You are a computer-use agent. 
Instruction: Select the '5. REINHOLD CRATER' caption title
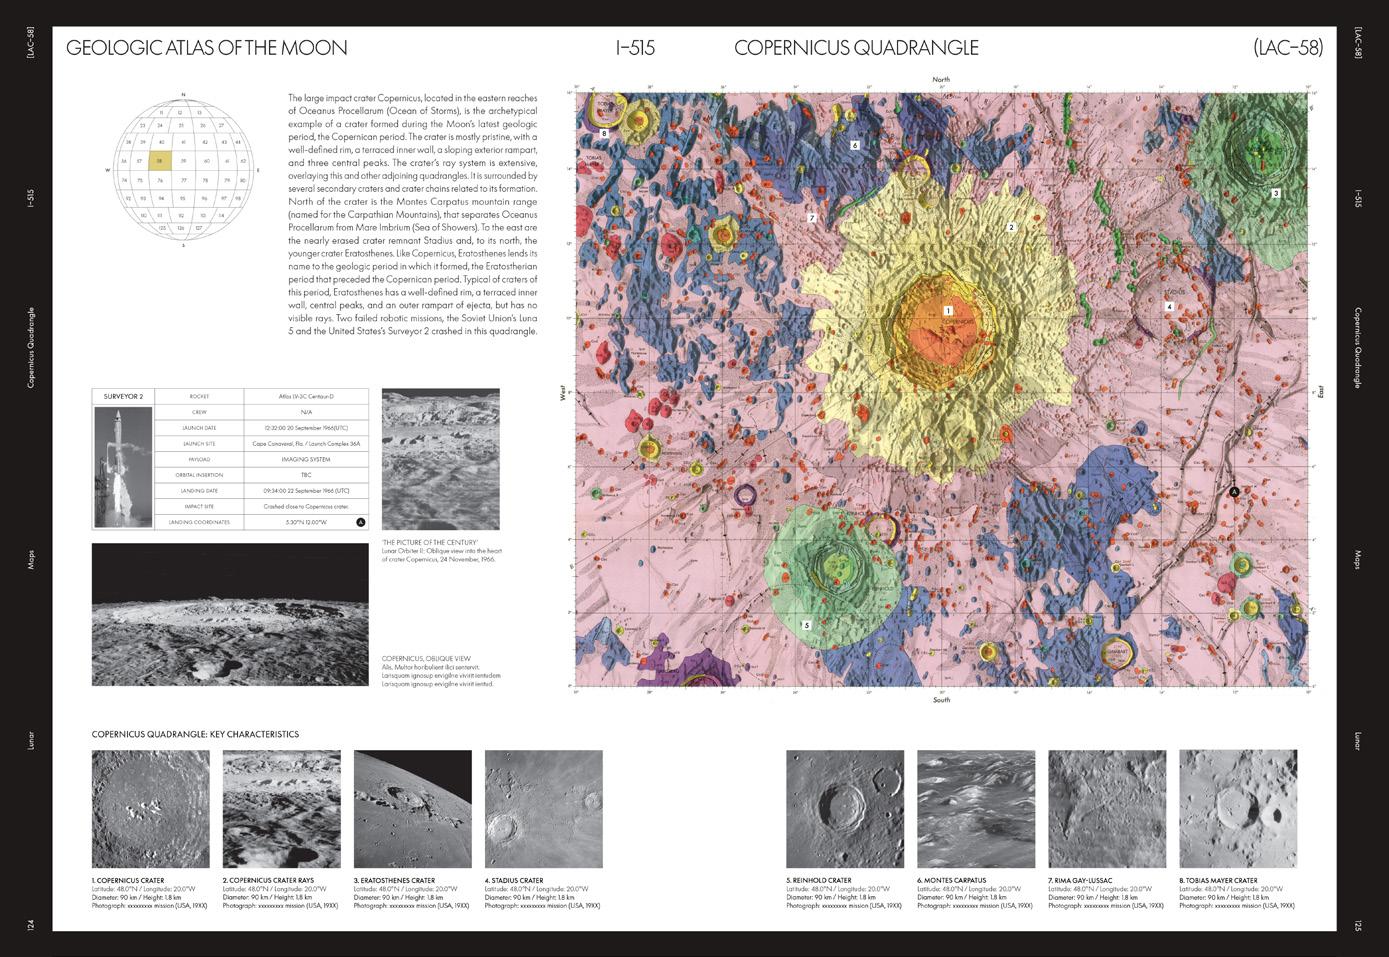[819, 881]
